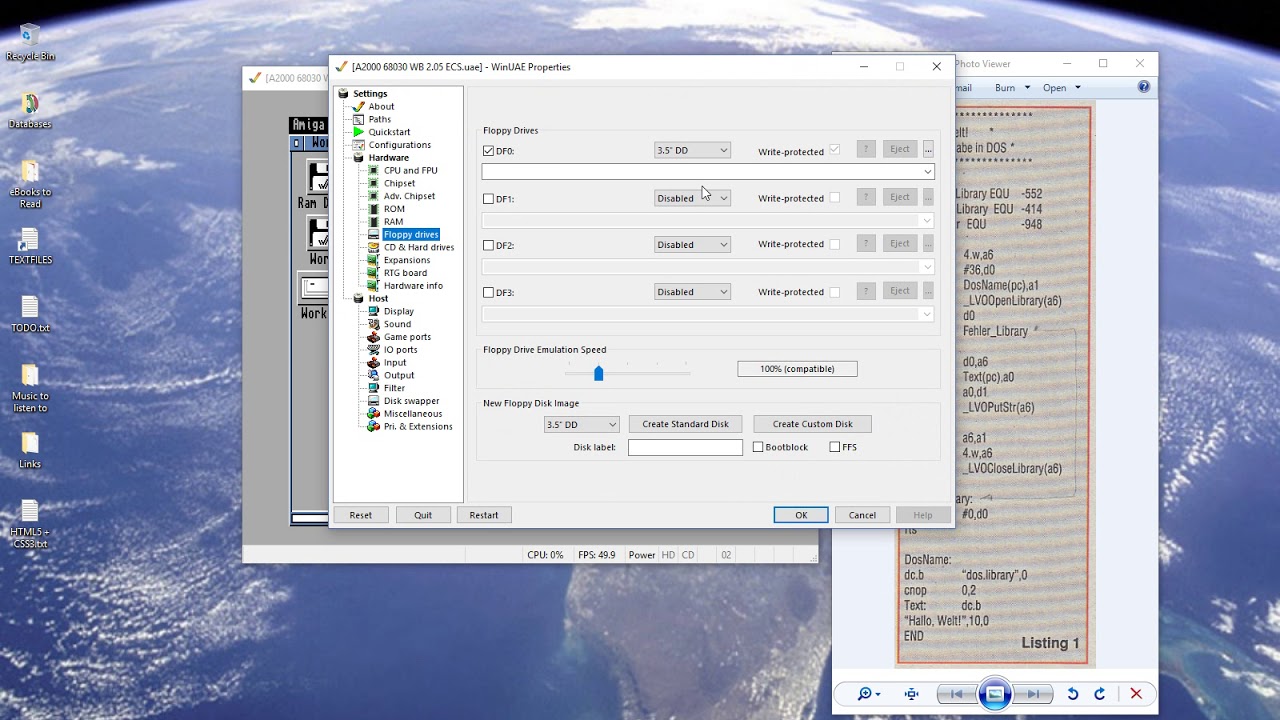The width and height of the screenshot is (1280, 720).
Task: Go to Configurations in the tree
Action: coord(399,145)
